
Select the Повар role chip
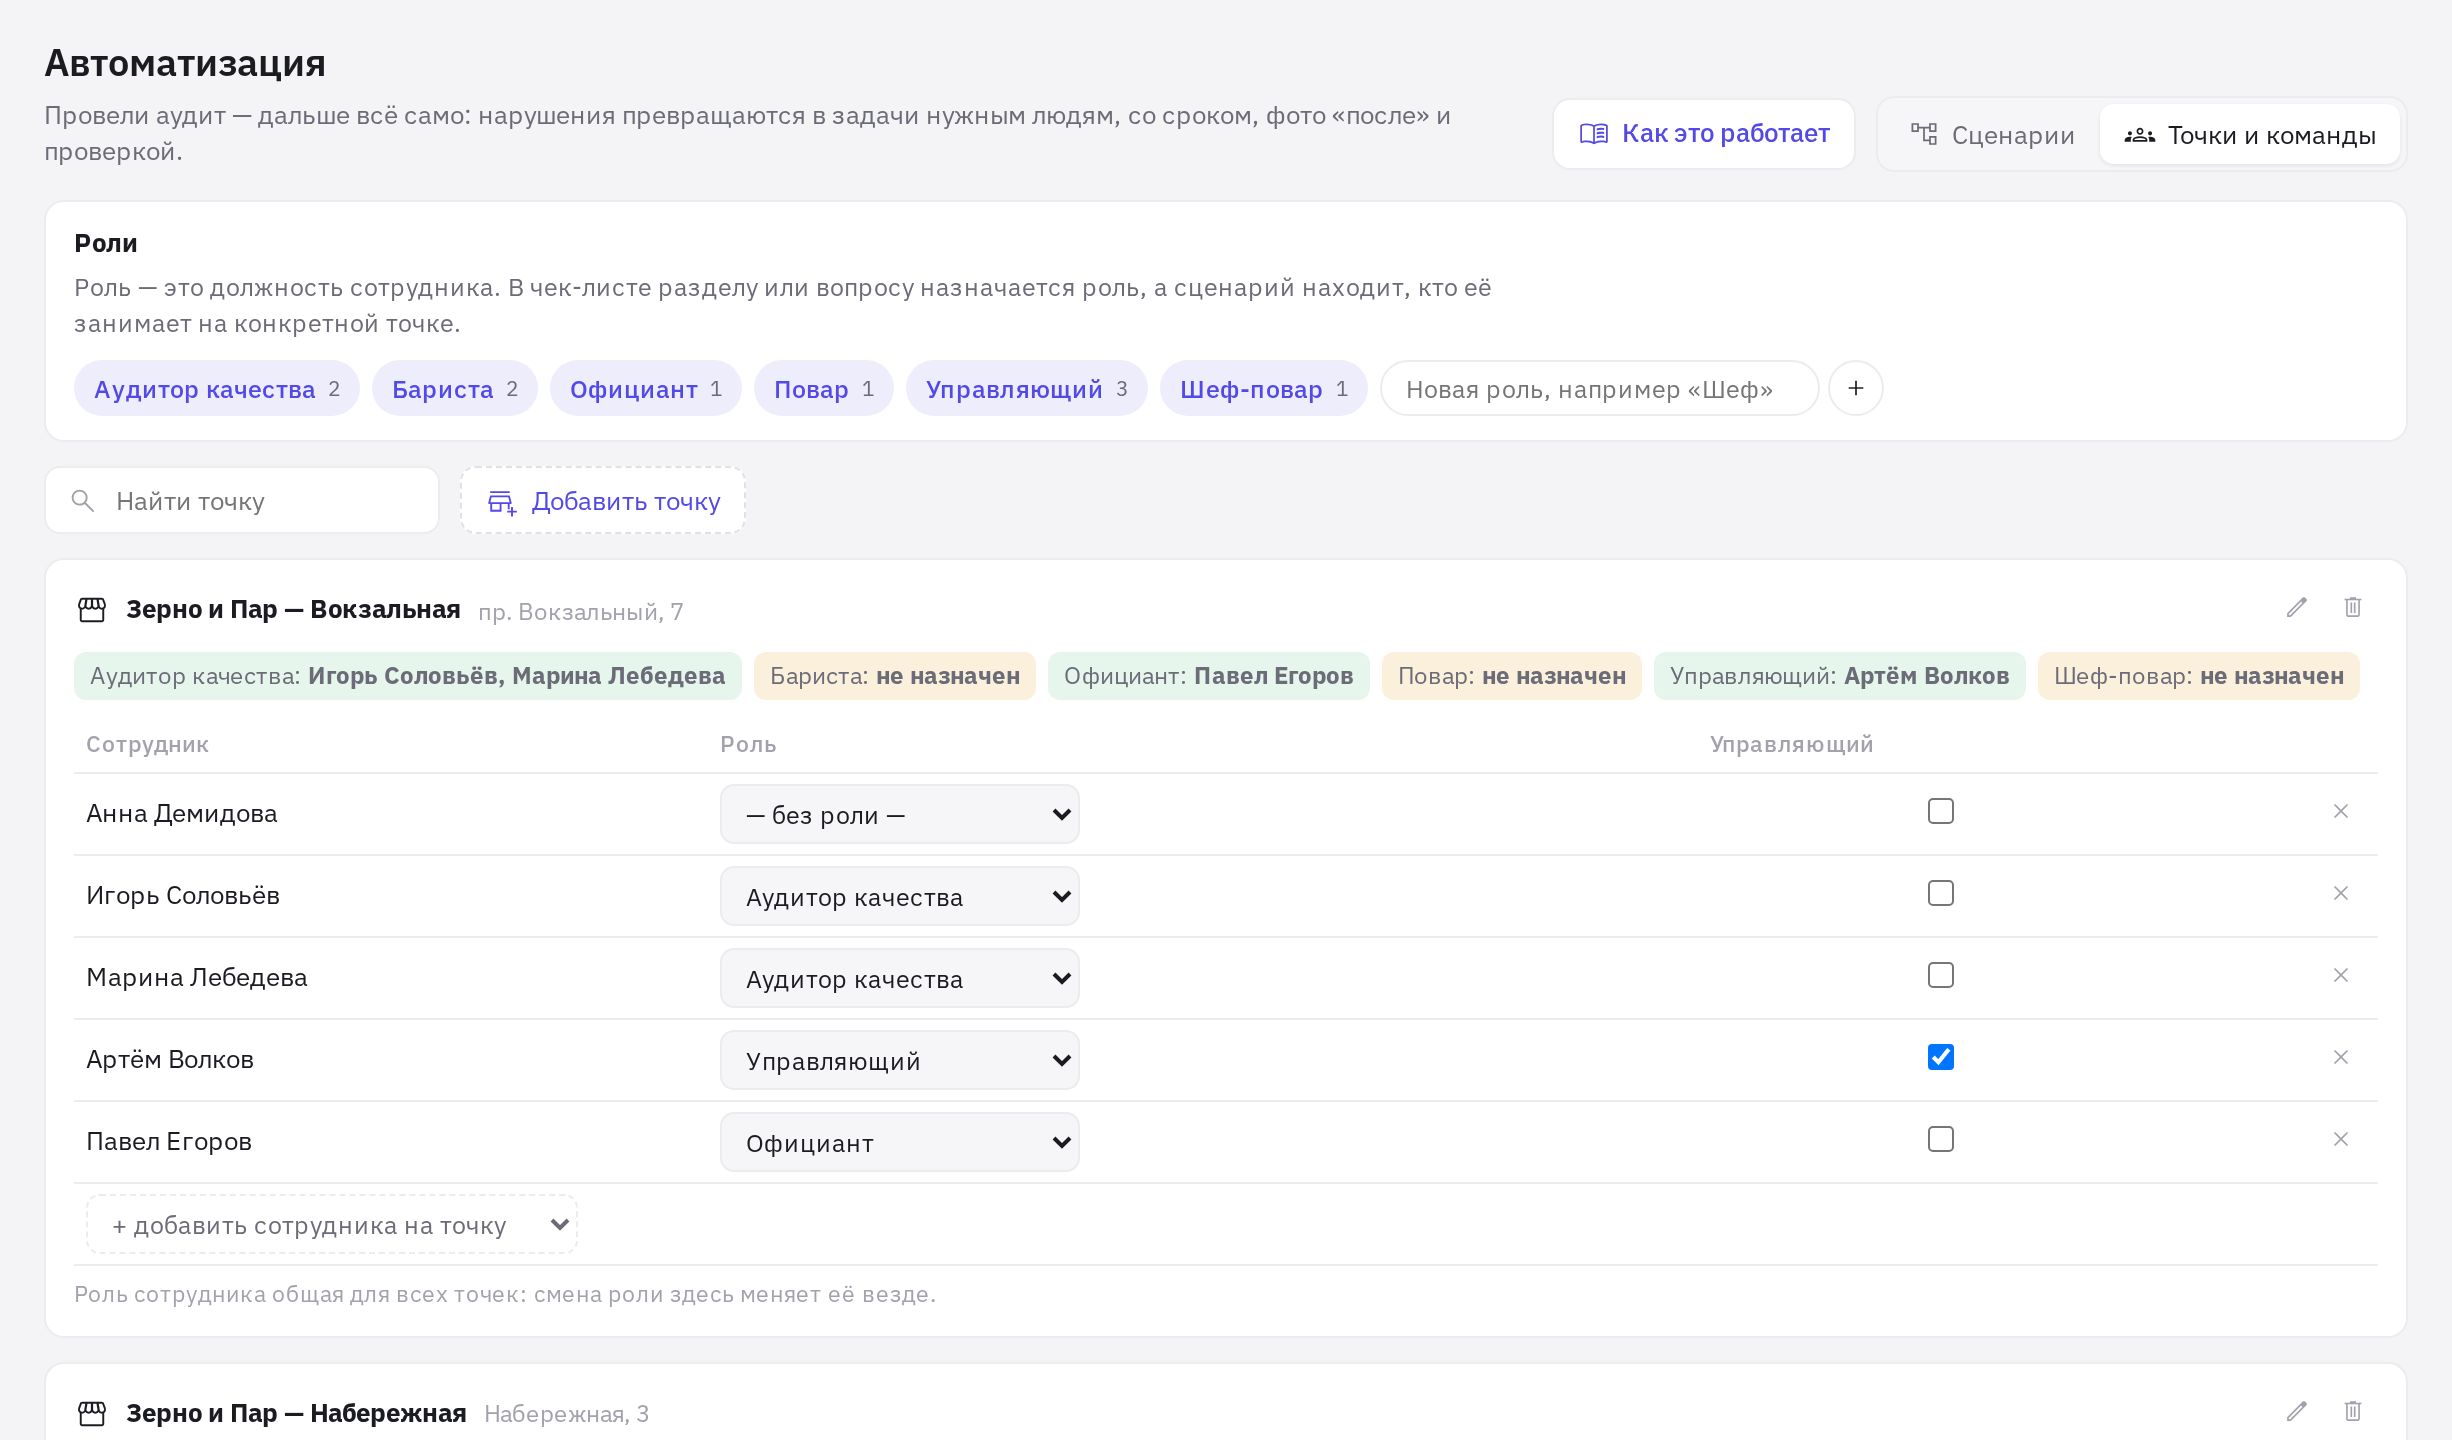(823, 389)
